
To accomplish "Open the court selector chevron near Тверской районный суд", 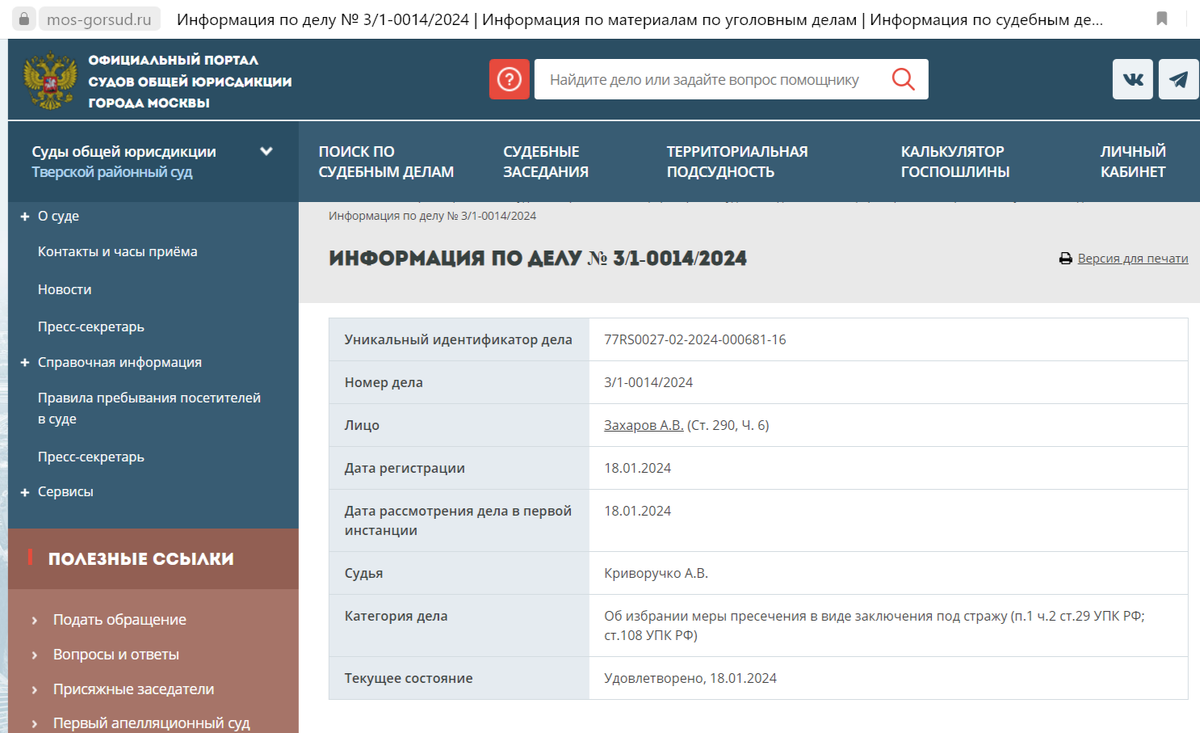I will click(x=266, y=150).
